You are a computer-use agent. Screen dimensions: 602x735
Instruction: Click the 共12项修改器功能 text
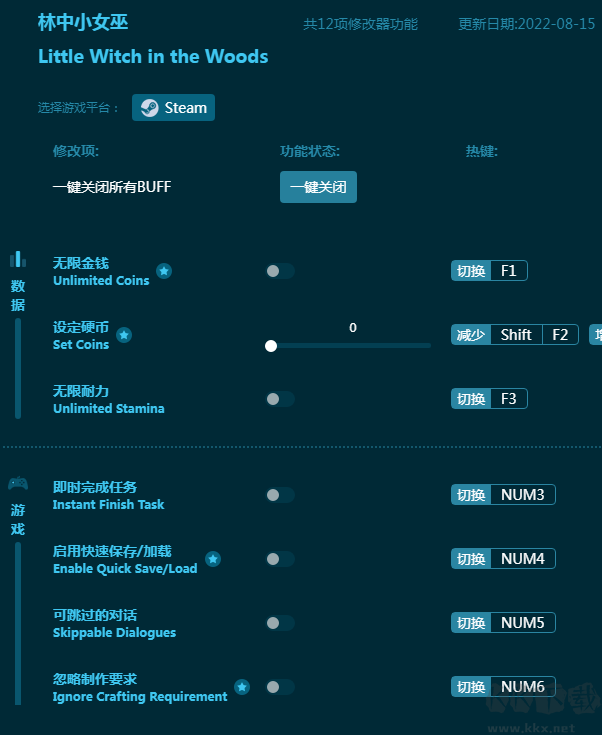pyautogui.click(x=360, y=24)
